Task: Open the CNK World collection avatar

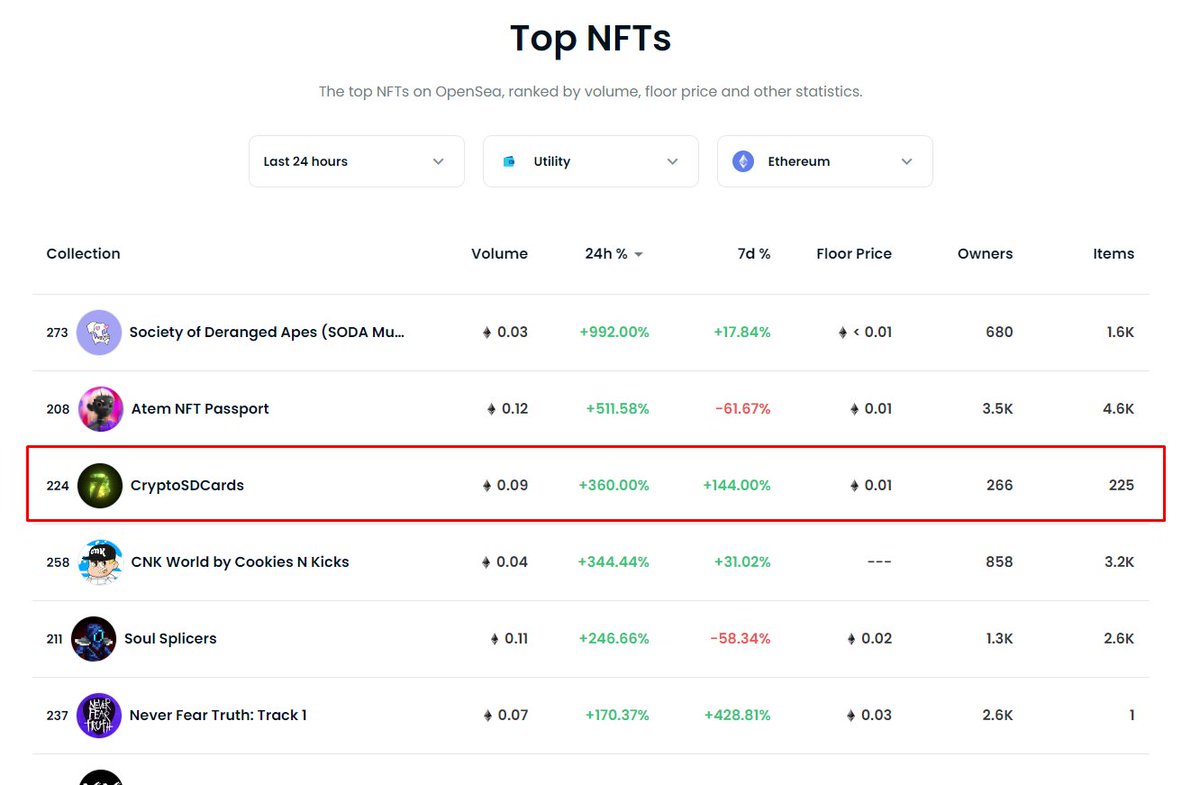Action: click(x=100, y=562)
